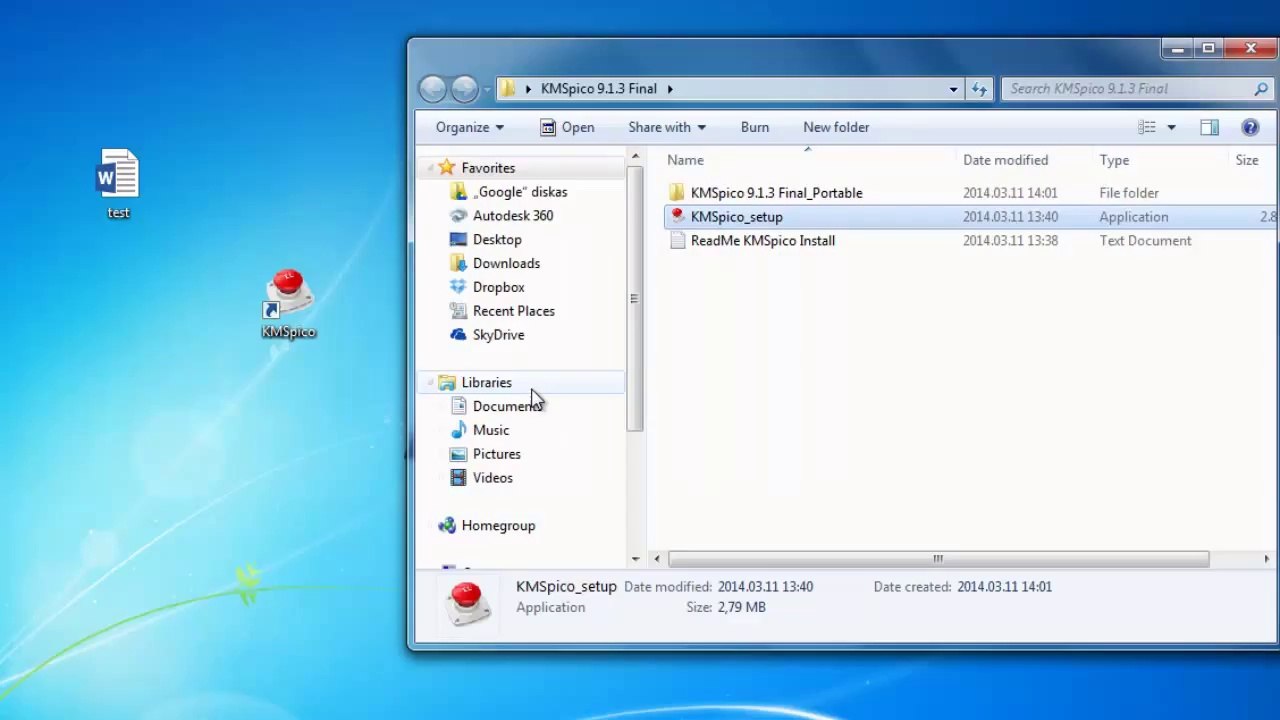Image resolution: width=1280 pixels, height=720 pixels.
Task: Select the Homegroup tree item
Action: coord(498,526)
